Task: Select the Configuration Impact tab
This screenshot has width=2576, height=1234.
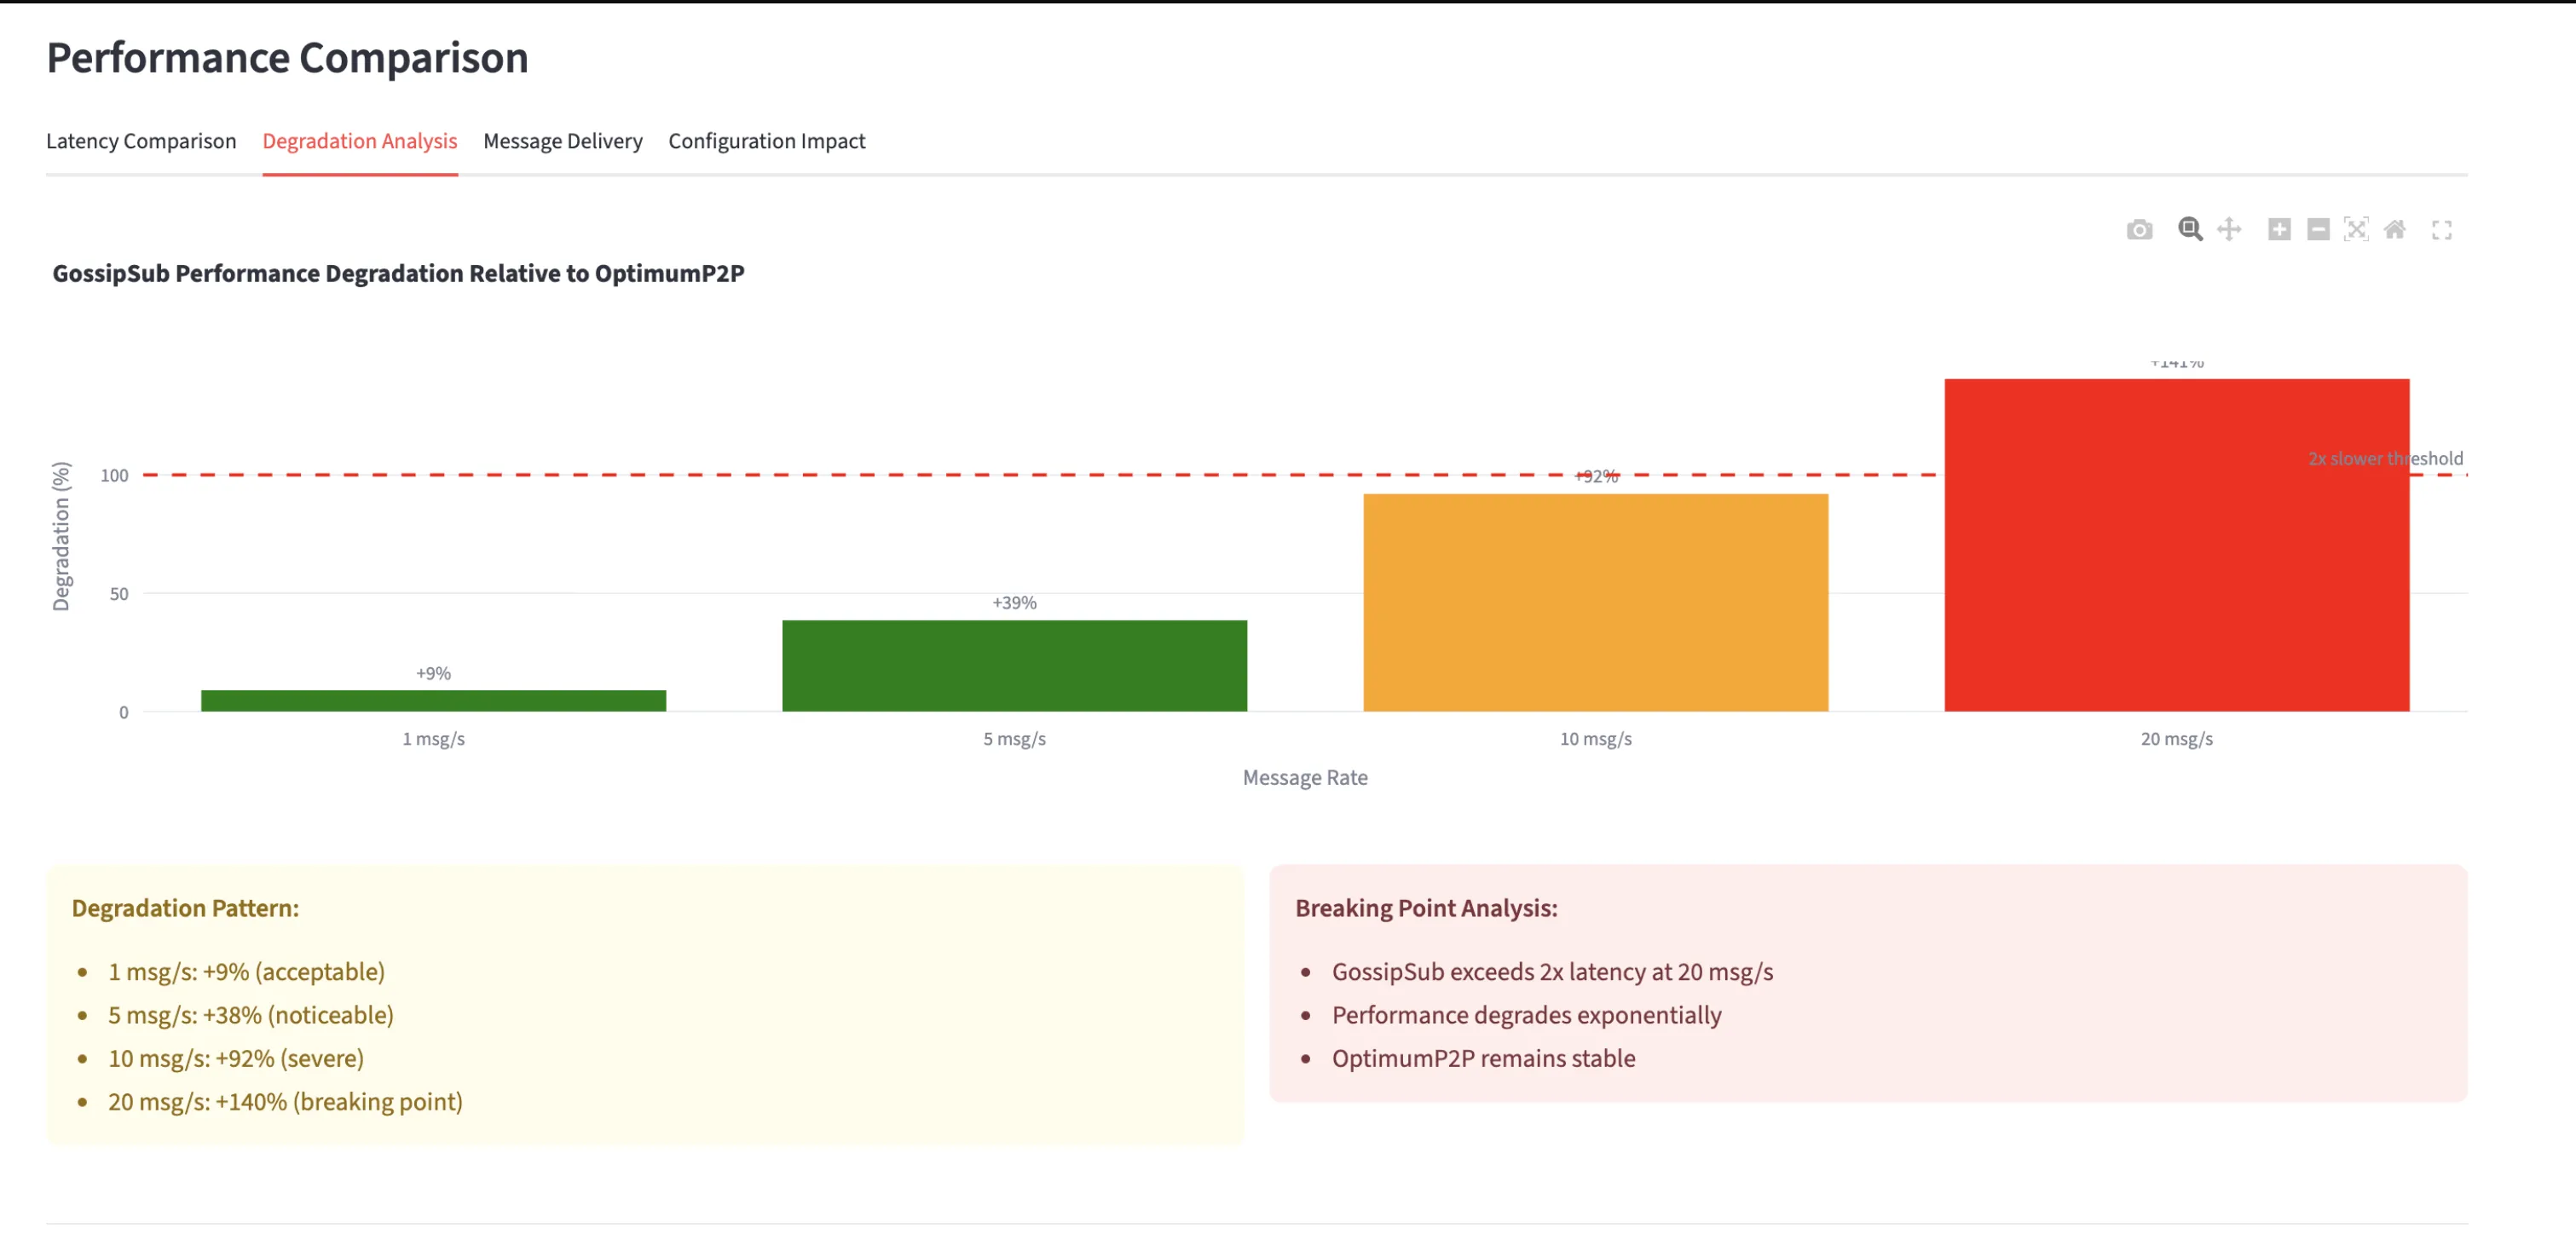Action: pyautogui.click(x=767, y=141)
